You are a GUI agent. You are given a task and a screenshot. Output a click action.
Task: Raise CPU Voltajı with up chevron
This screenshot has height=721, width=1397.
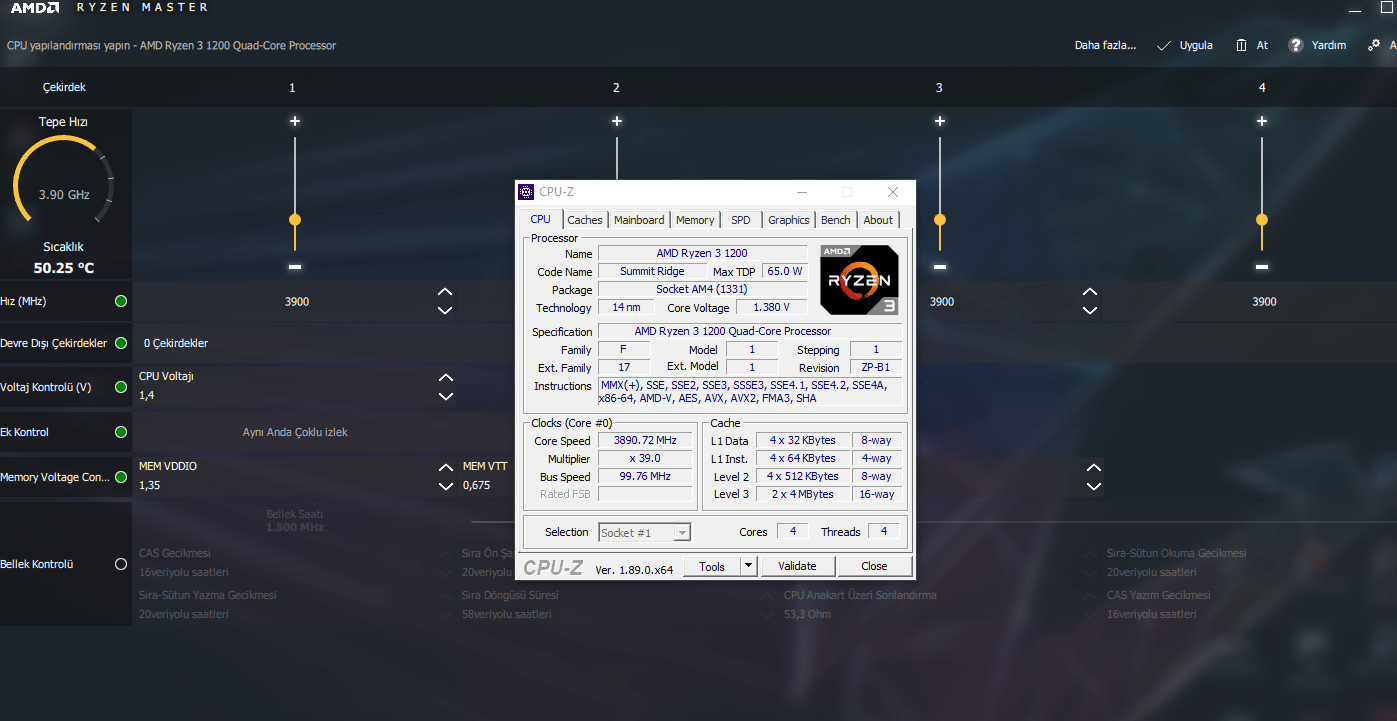(446, 378)
